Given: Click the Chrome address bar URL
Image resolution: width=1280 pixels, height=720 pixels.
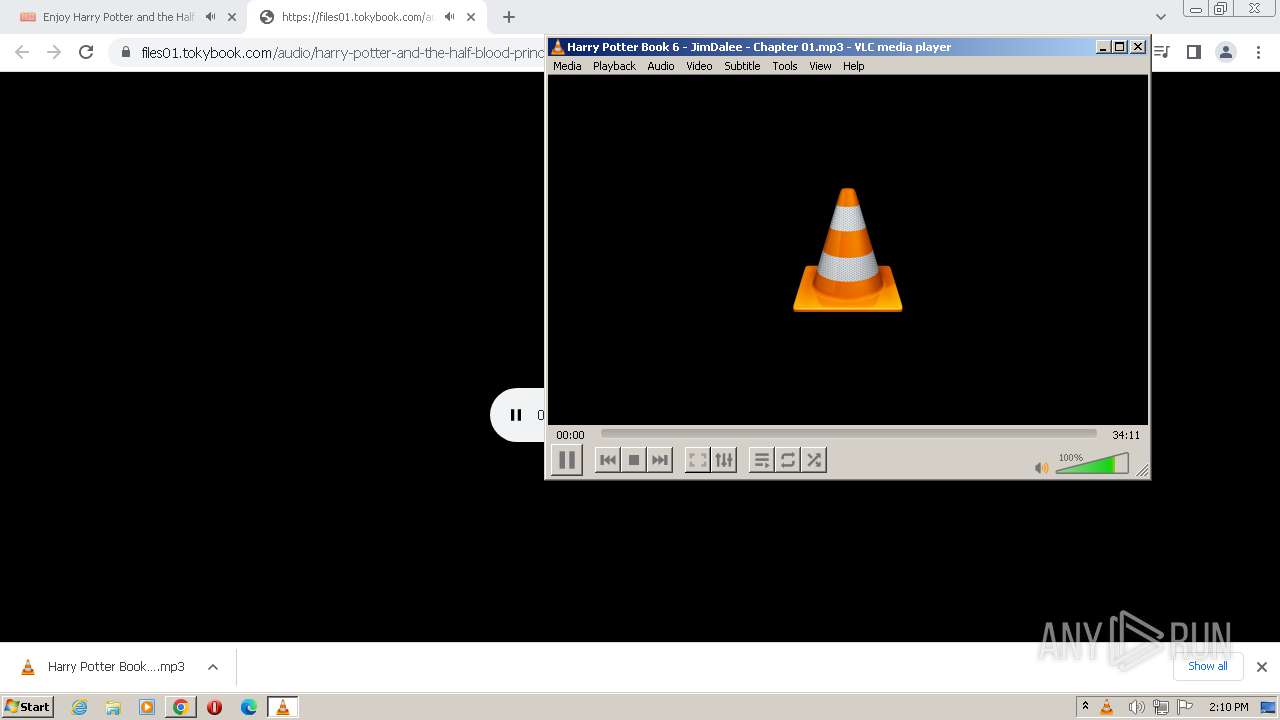Looking at the screenshot, I should (x=342, y=52).
